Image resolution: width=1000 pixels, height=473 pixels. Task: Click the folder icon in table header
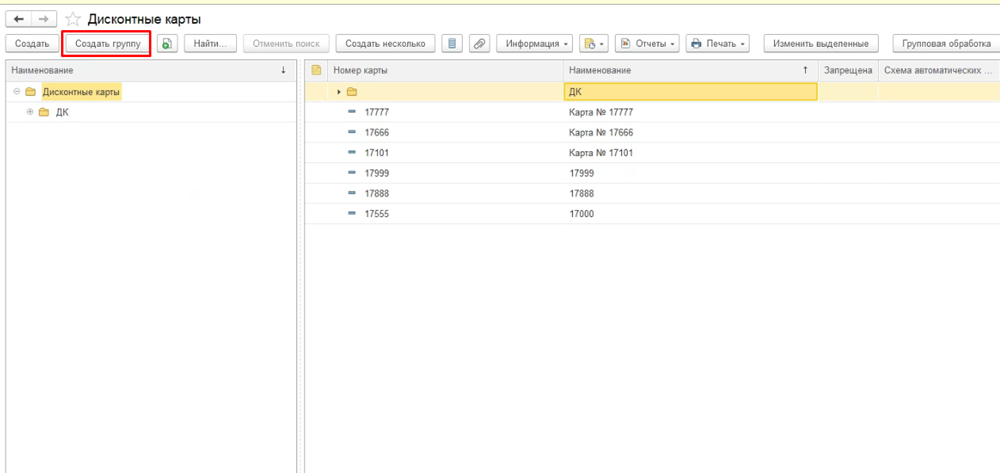[x=316, y=70]
